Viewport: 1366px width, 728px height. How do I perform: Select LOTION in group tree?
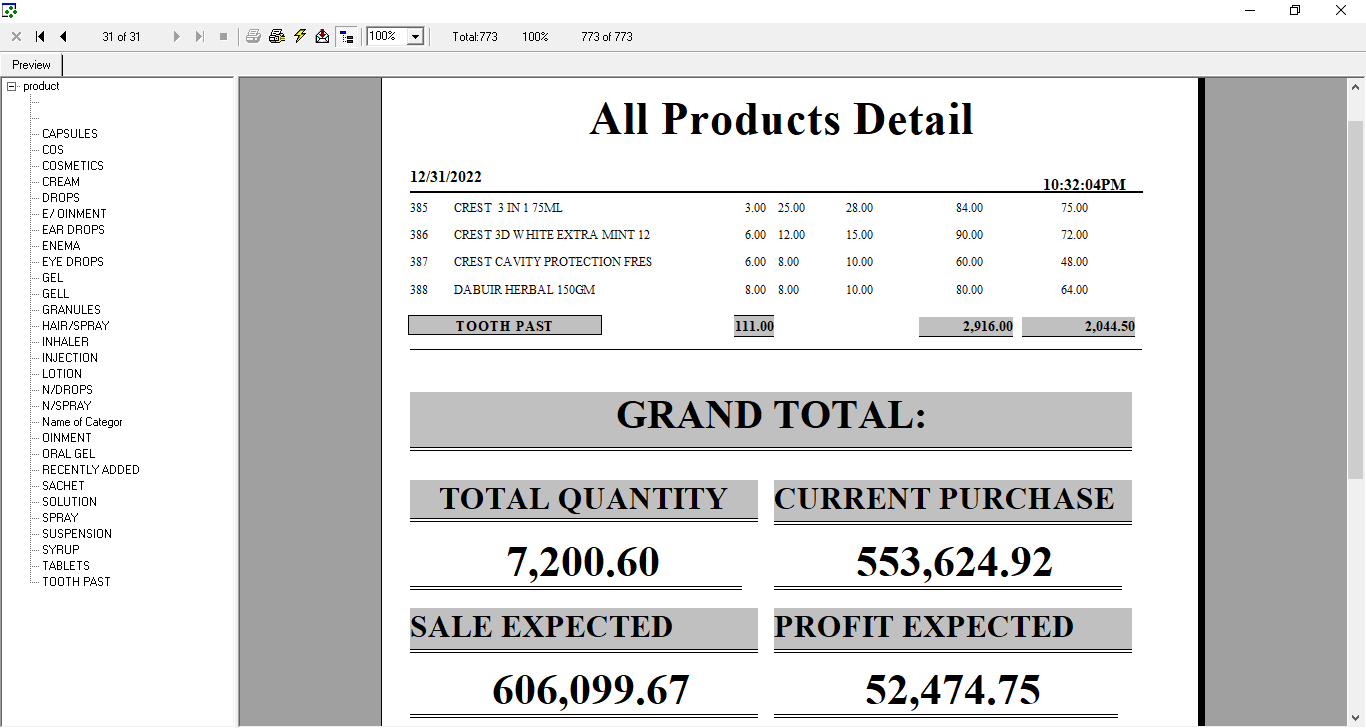[62, 374]
